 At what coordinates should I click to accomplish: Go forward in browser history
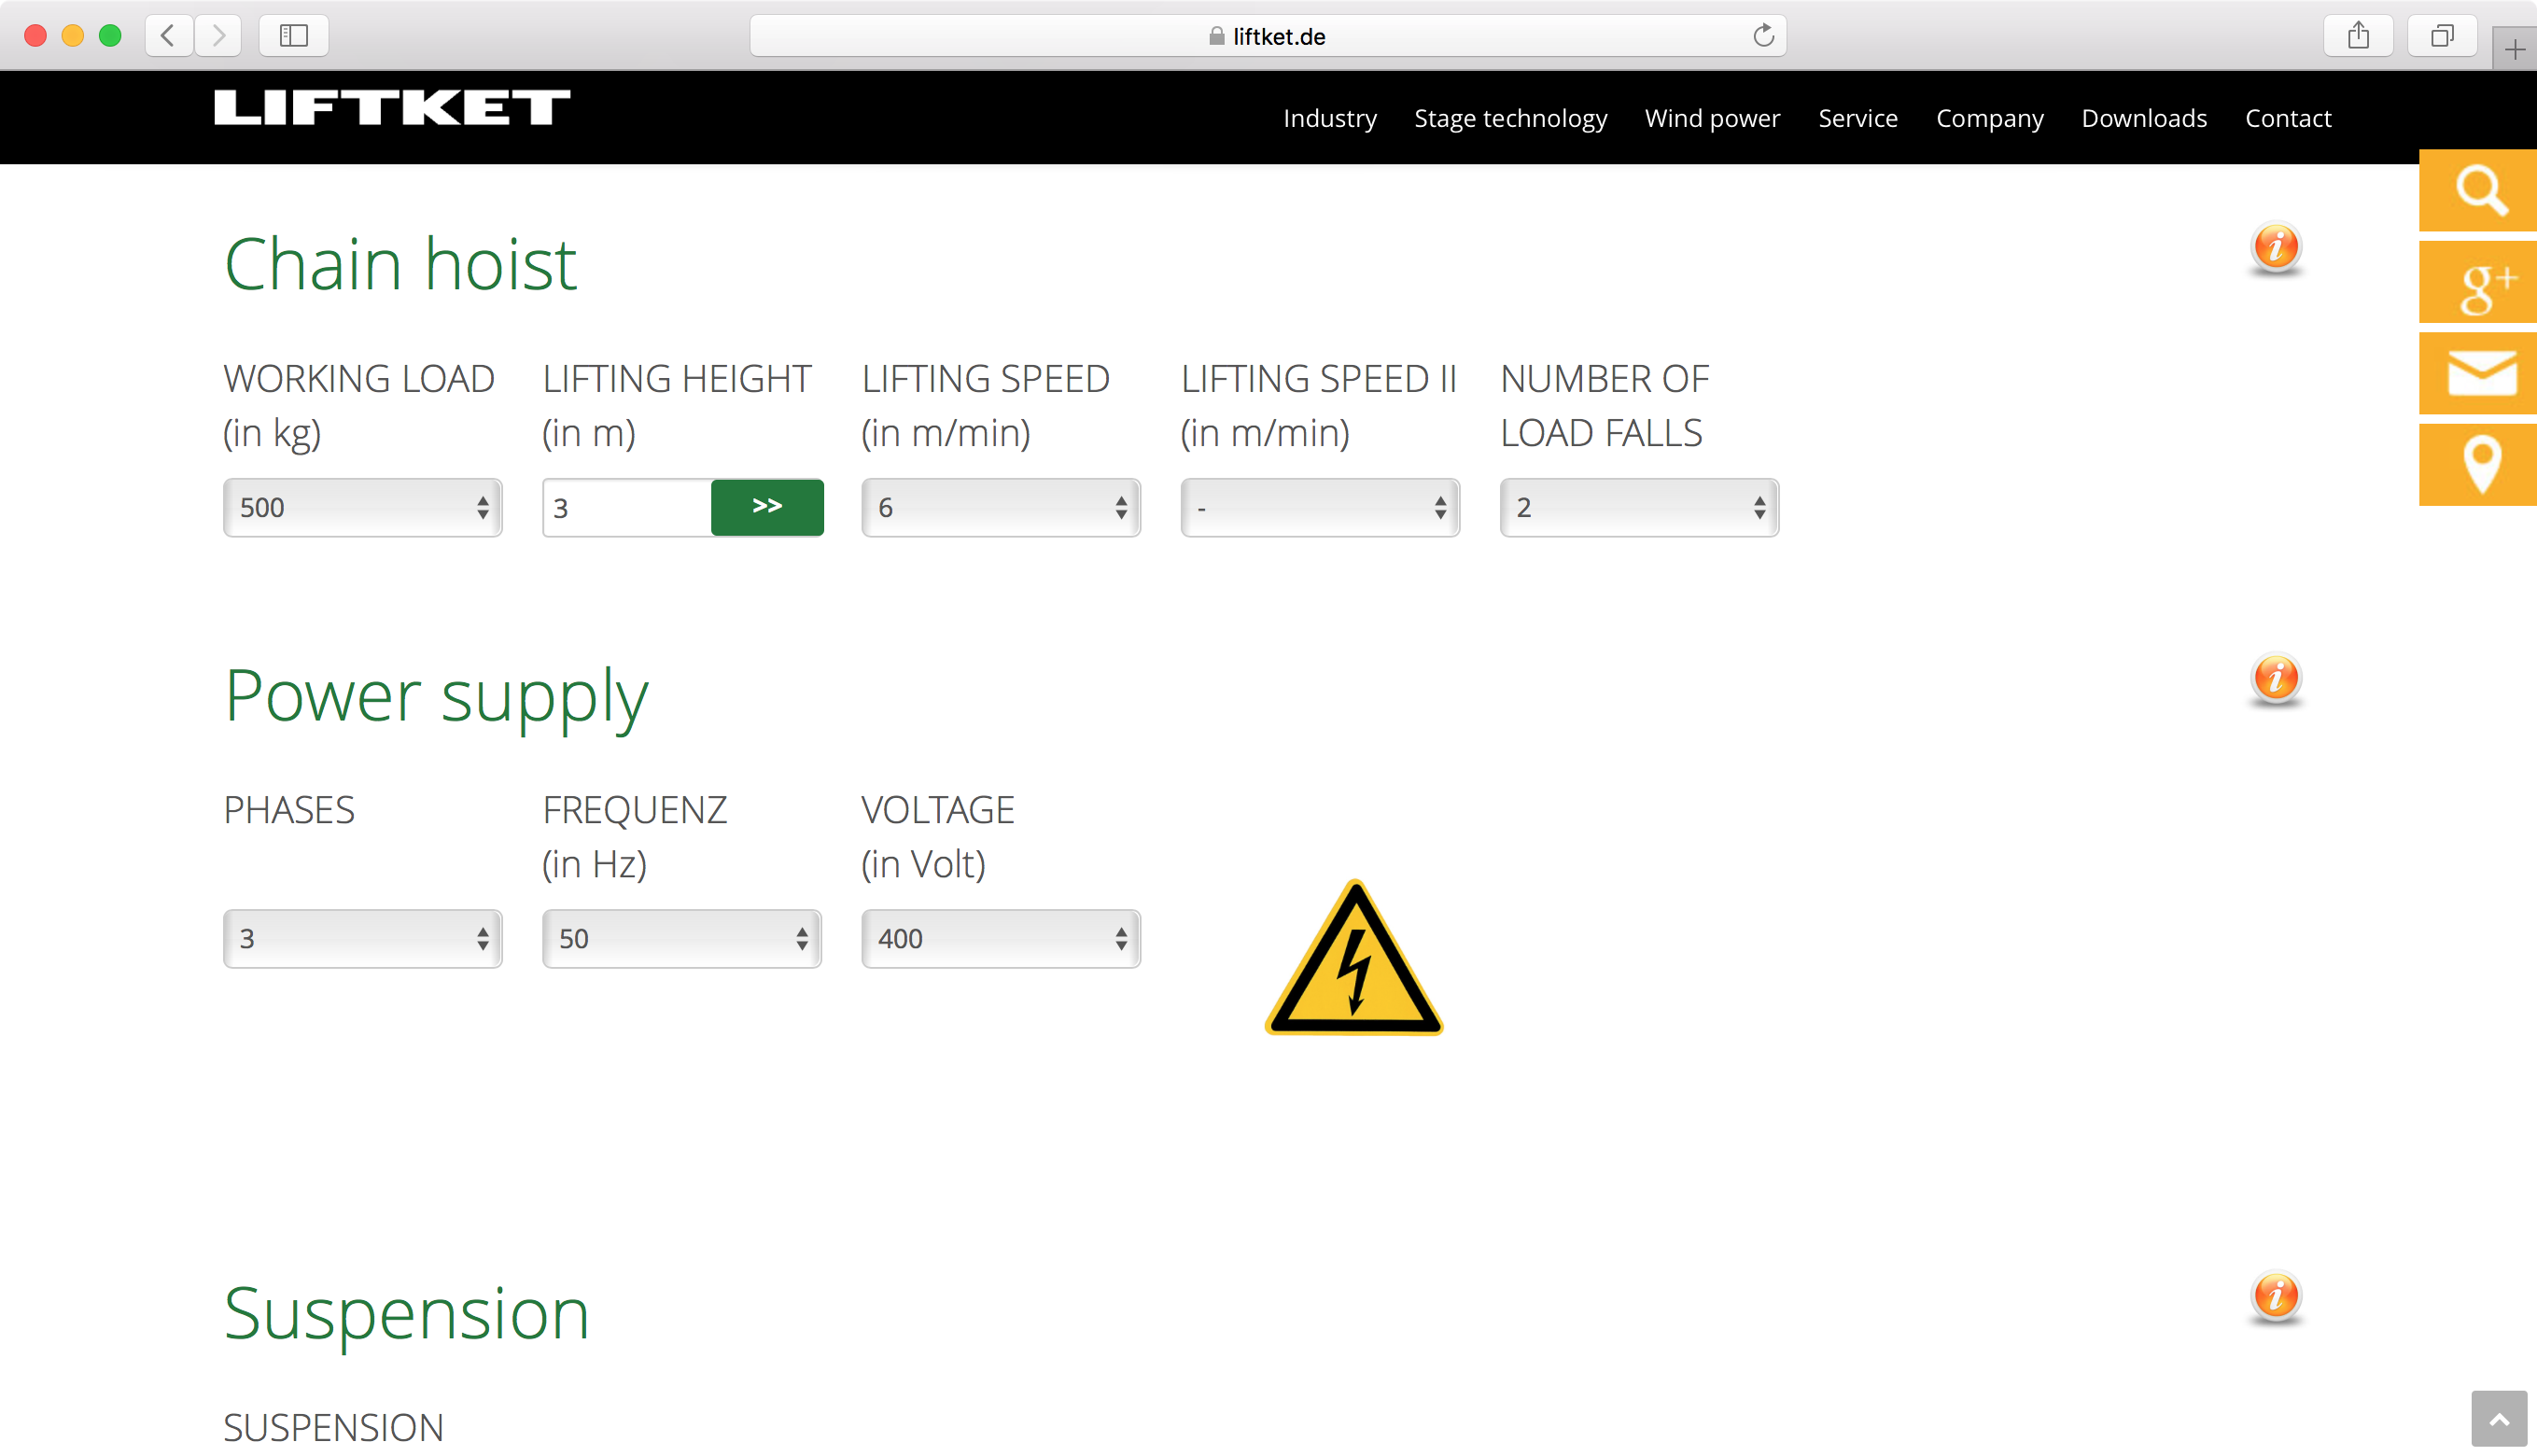[x=218, y=36]
